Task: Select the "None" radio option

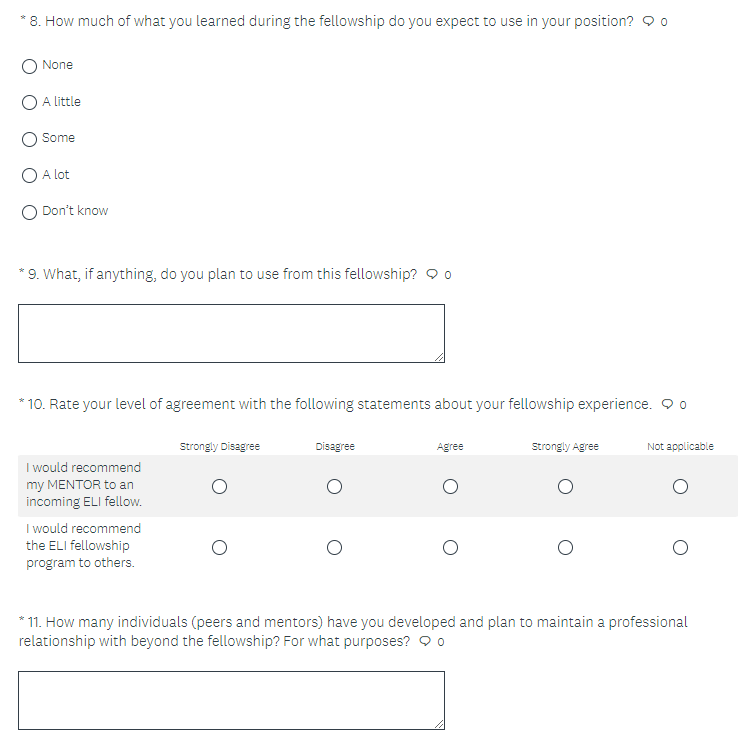Action: click(30, 66)
